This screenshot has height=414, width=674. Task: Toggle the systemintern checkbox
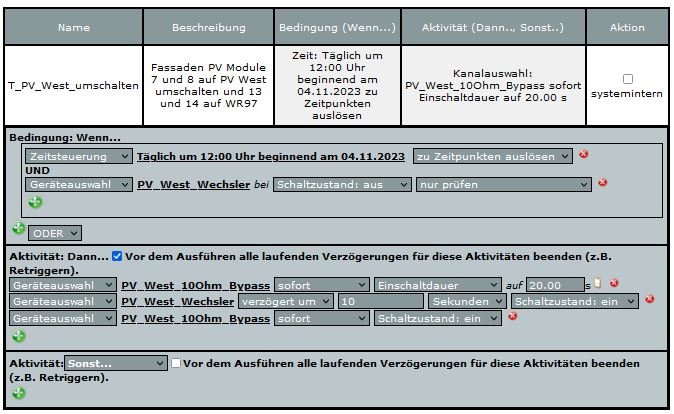click(628, 79)
